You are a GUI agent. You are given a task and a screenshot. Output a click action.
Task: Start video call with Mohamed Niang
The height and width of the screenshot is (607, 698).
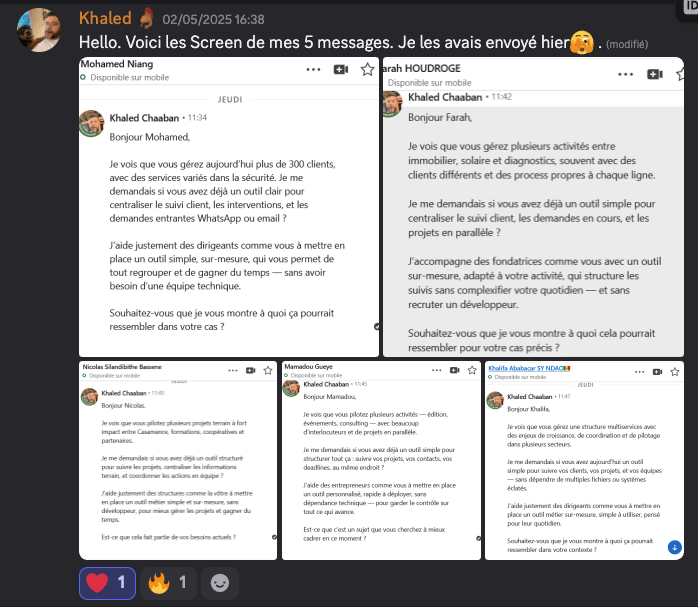pyautogui.click(x=341, y=69)
